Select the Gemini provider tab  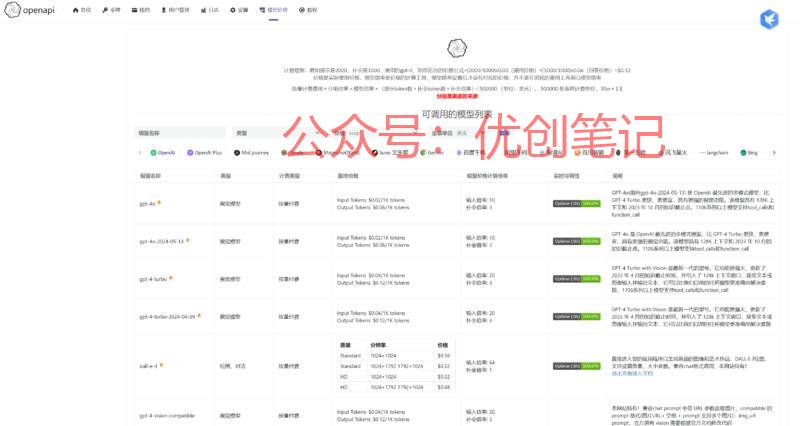(x=432, y=153)
